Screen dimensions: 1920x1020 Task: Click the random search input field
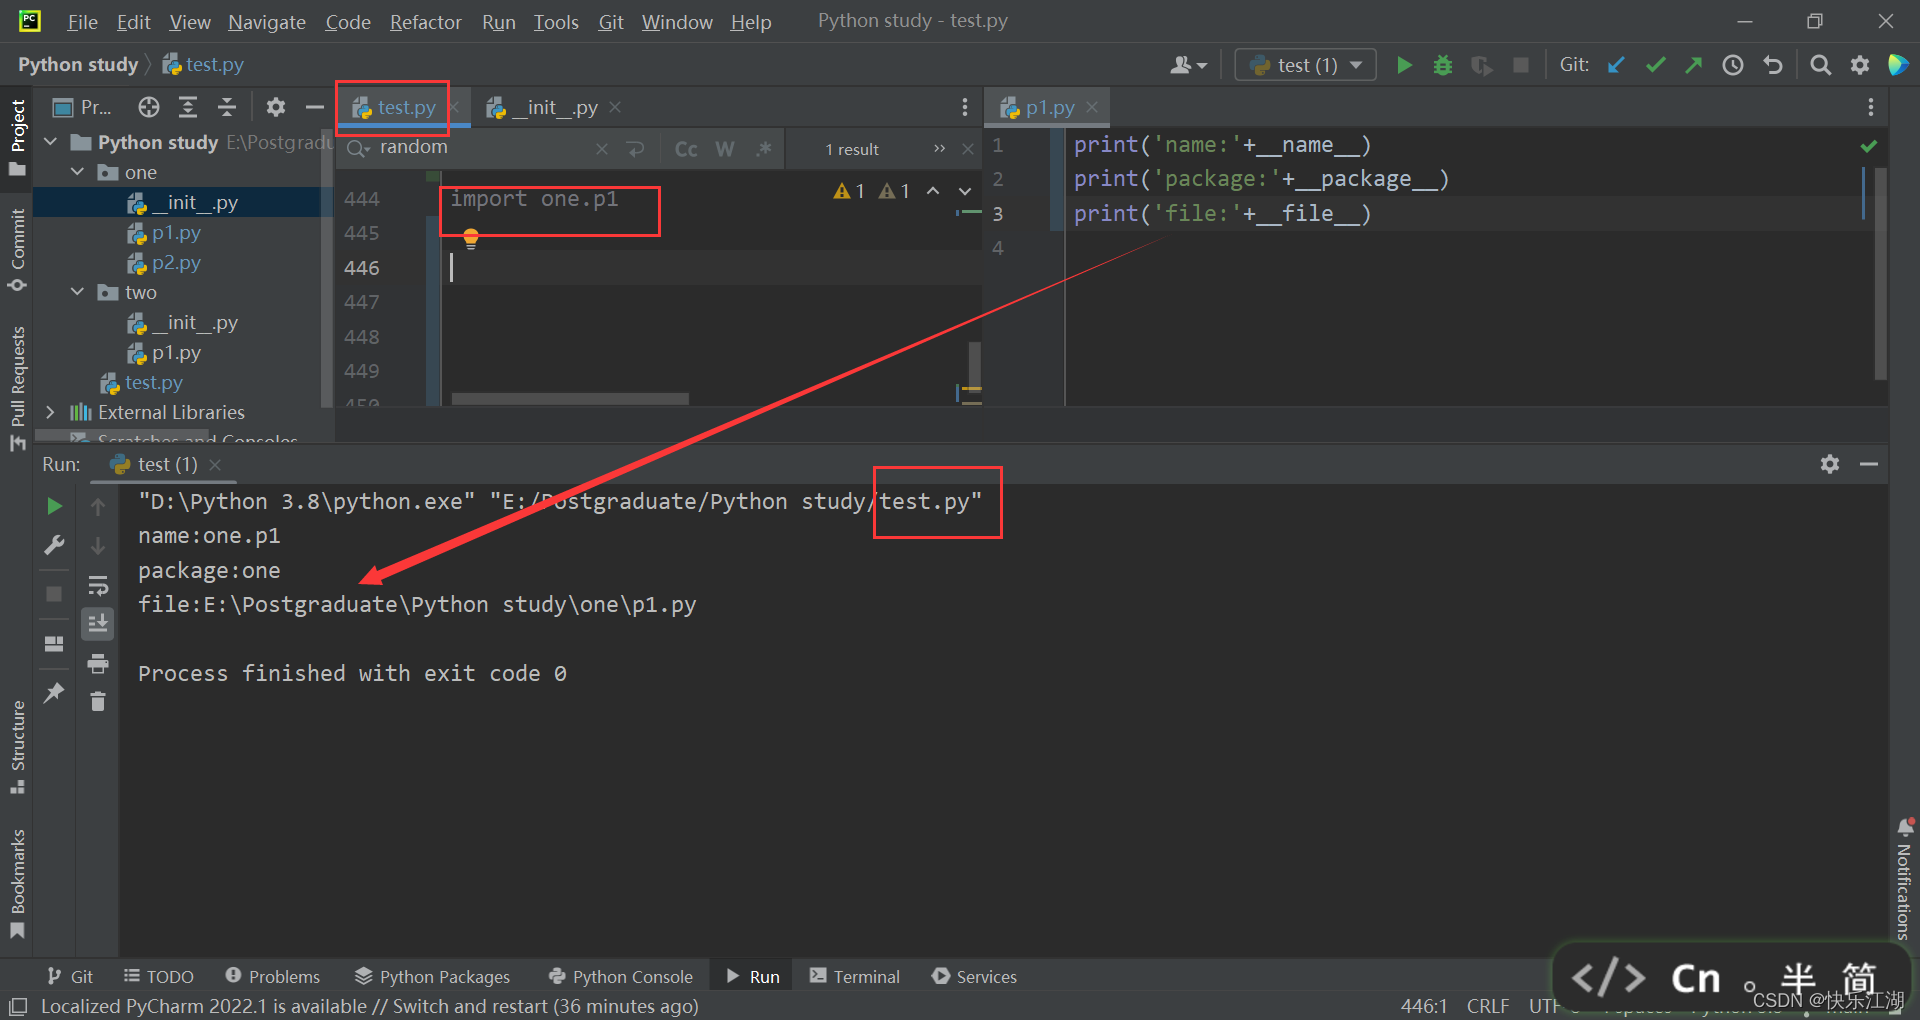tap(480, 148)
